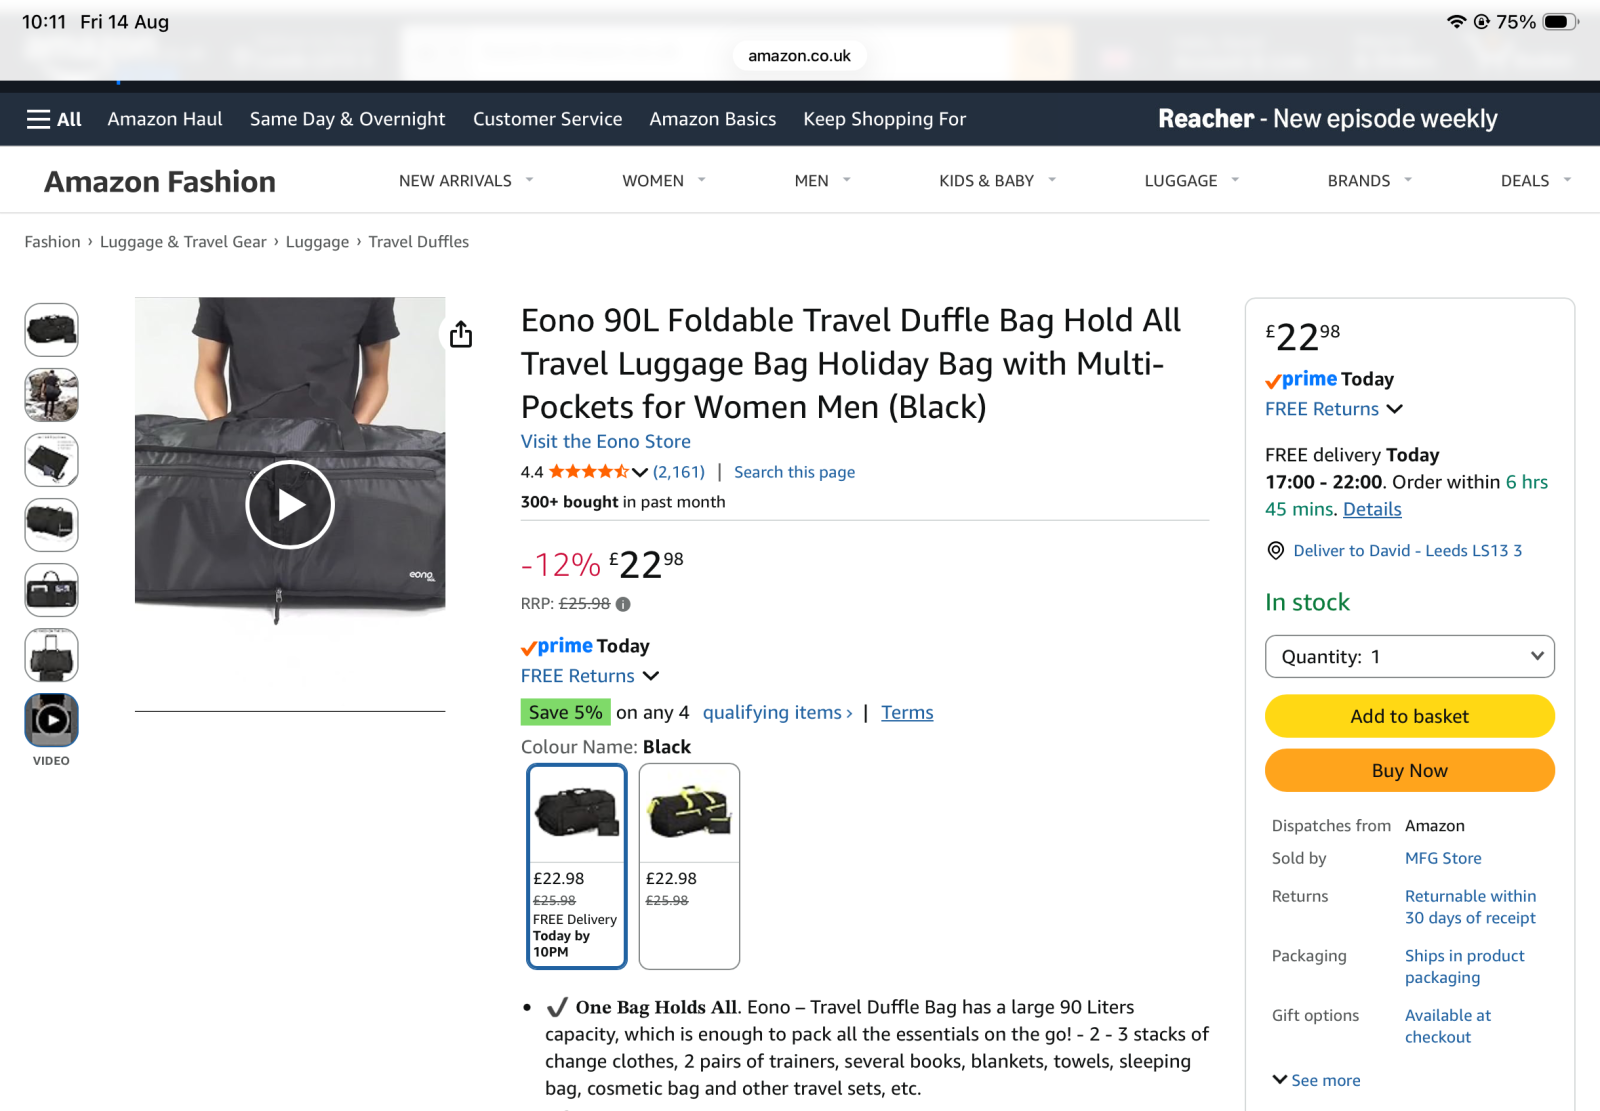Select the outdoor lifestyle photo thumbnail
Viewport: 1600px width, 1111px height.
click(51, 395)
